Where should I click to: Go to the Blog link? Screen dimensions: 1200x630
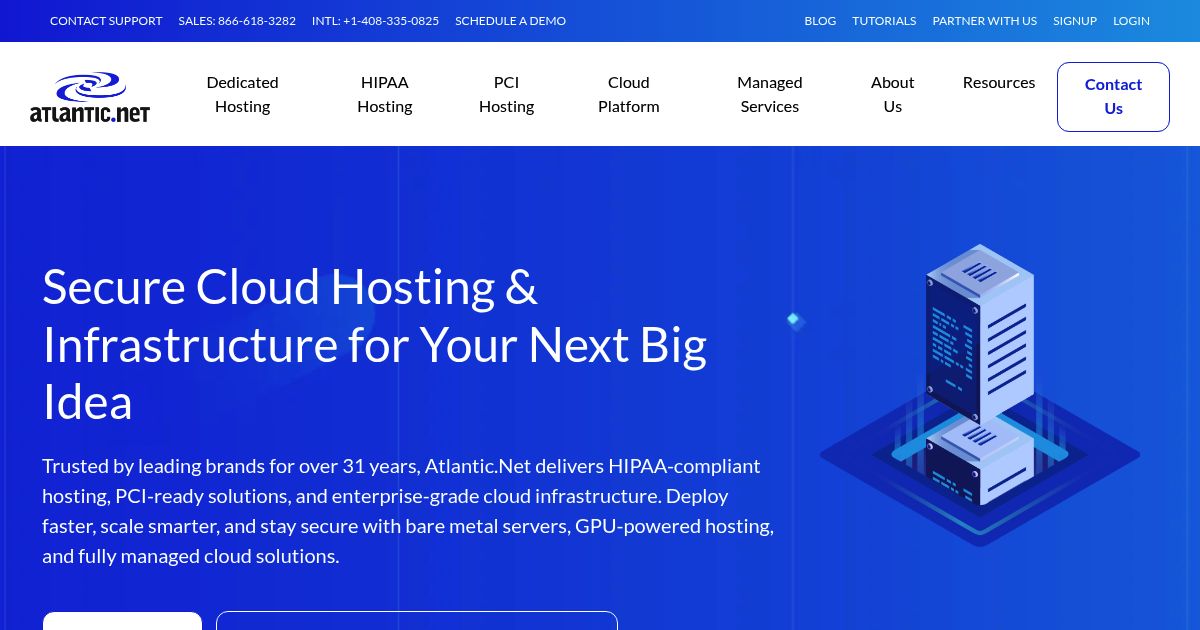pyautogui.click(x=820, y=21)
